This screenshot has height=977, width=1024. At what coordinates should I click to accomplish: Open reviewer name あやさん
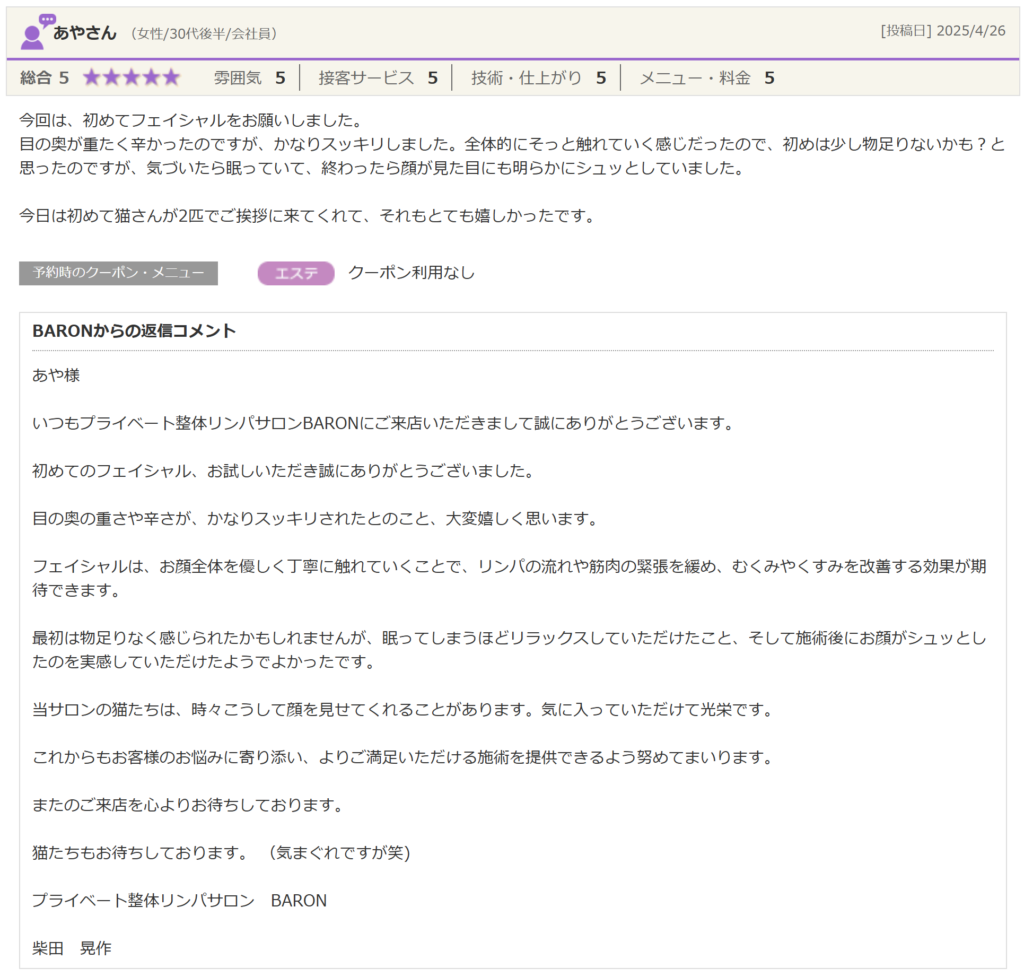click(85, 32)
